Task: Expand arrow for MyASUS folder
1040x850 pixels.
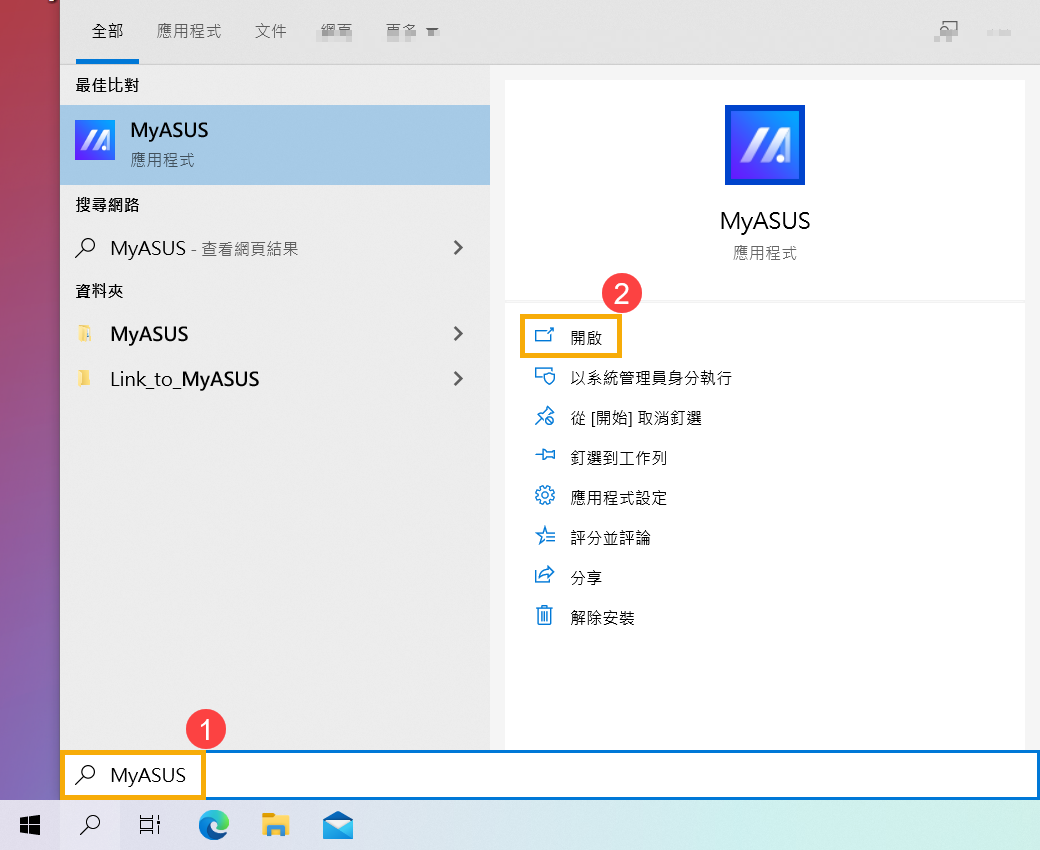Action: [x=458, y=334]
